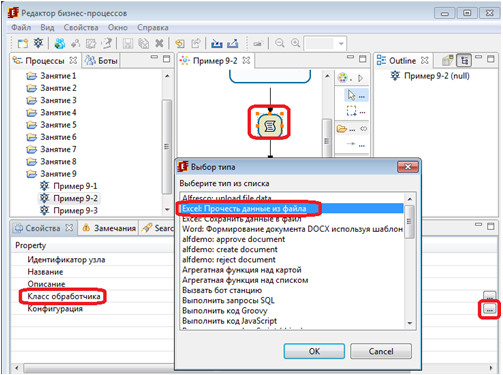503x375 pixels.
Task: Switch to the Замечания tab
Action: pyautogui.click(x=109, y=228)
